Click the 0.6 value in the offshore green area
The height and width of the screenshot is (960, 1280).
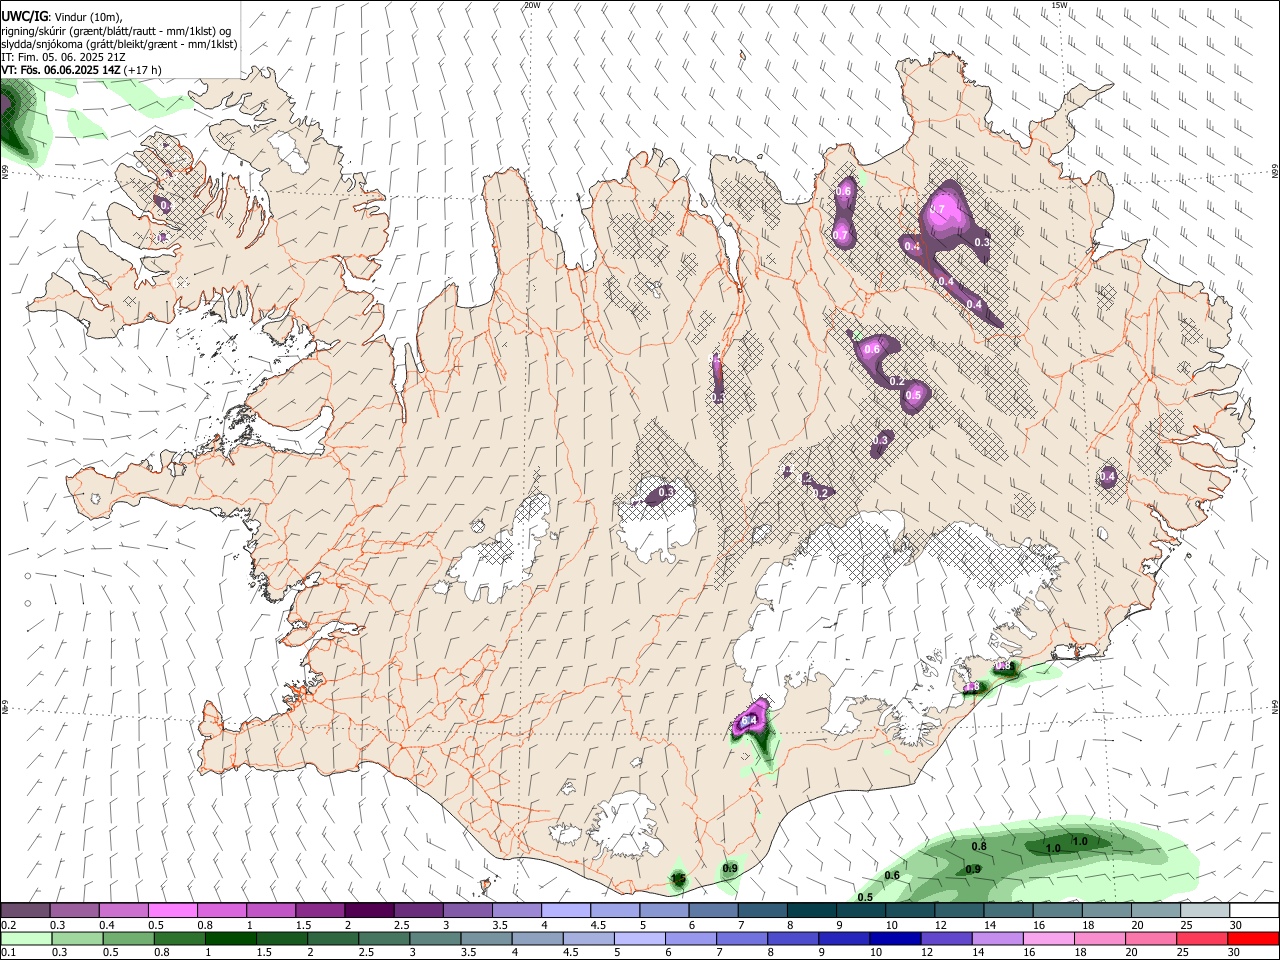pos(892,876)
